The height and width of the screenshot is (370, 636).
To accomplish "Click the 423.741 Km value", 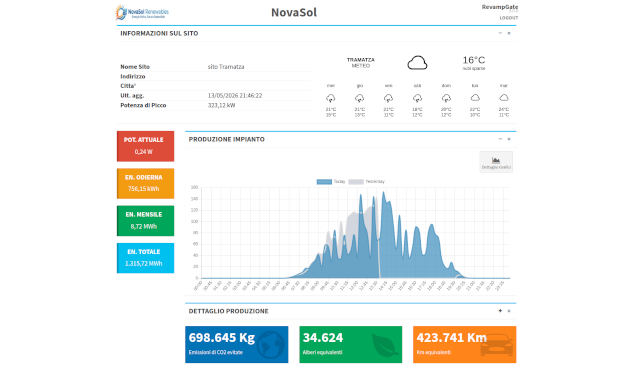I will click(451, 338).
